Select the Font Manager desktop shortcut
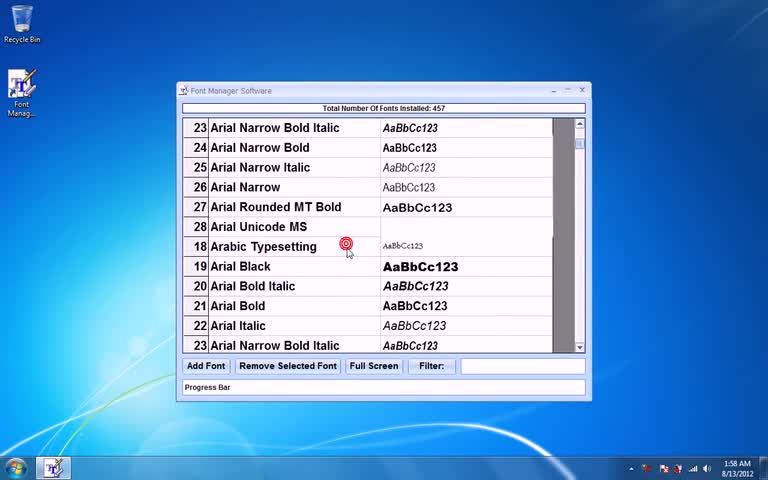This screenshot has width=768, height=480. 22,93
